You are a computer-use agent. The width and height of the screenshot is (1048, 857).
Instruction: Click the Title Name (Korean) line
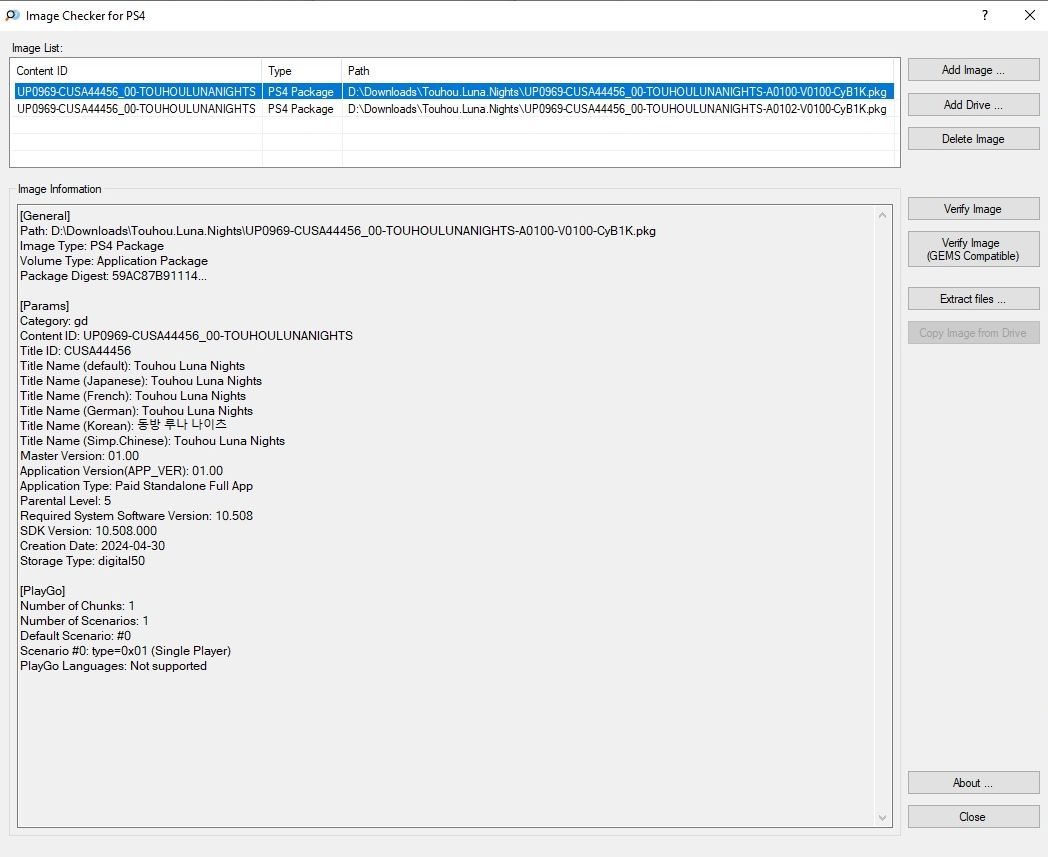pos(123,426)
